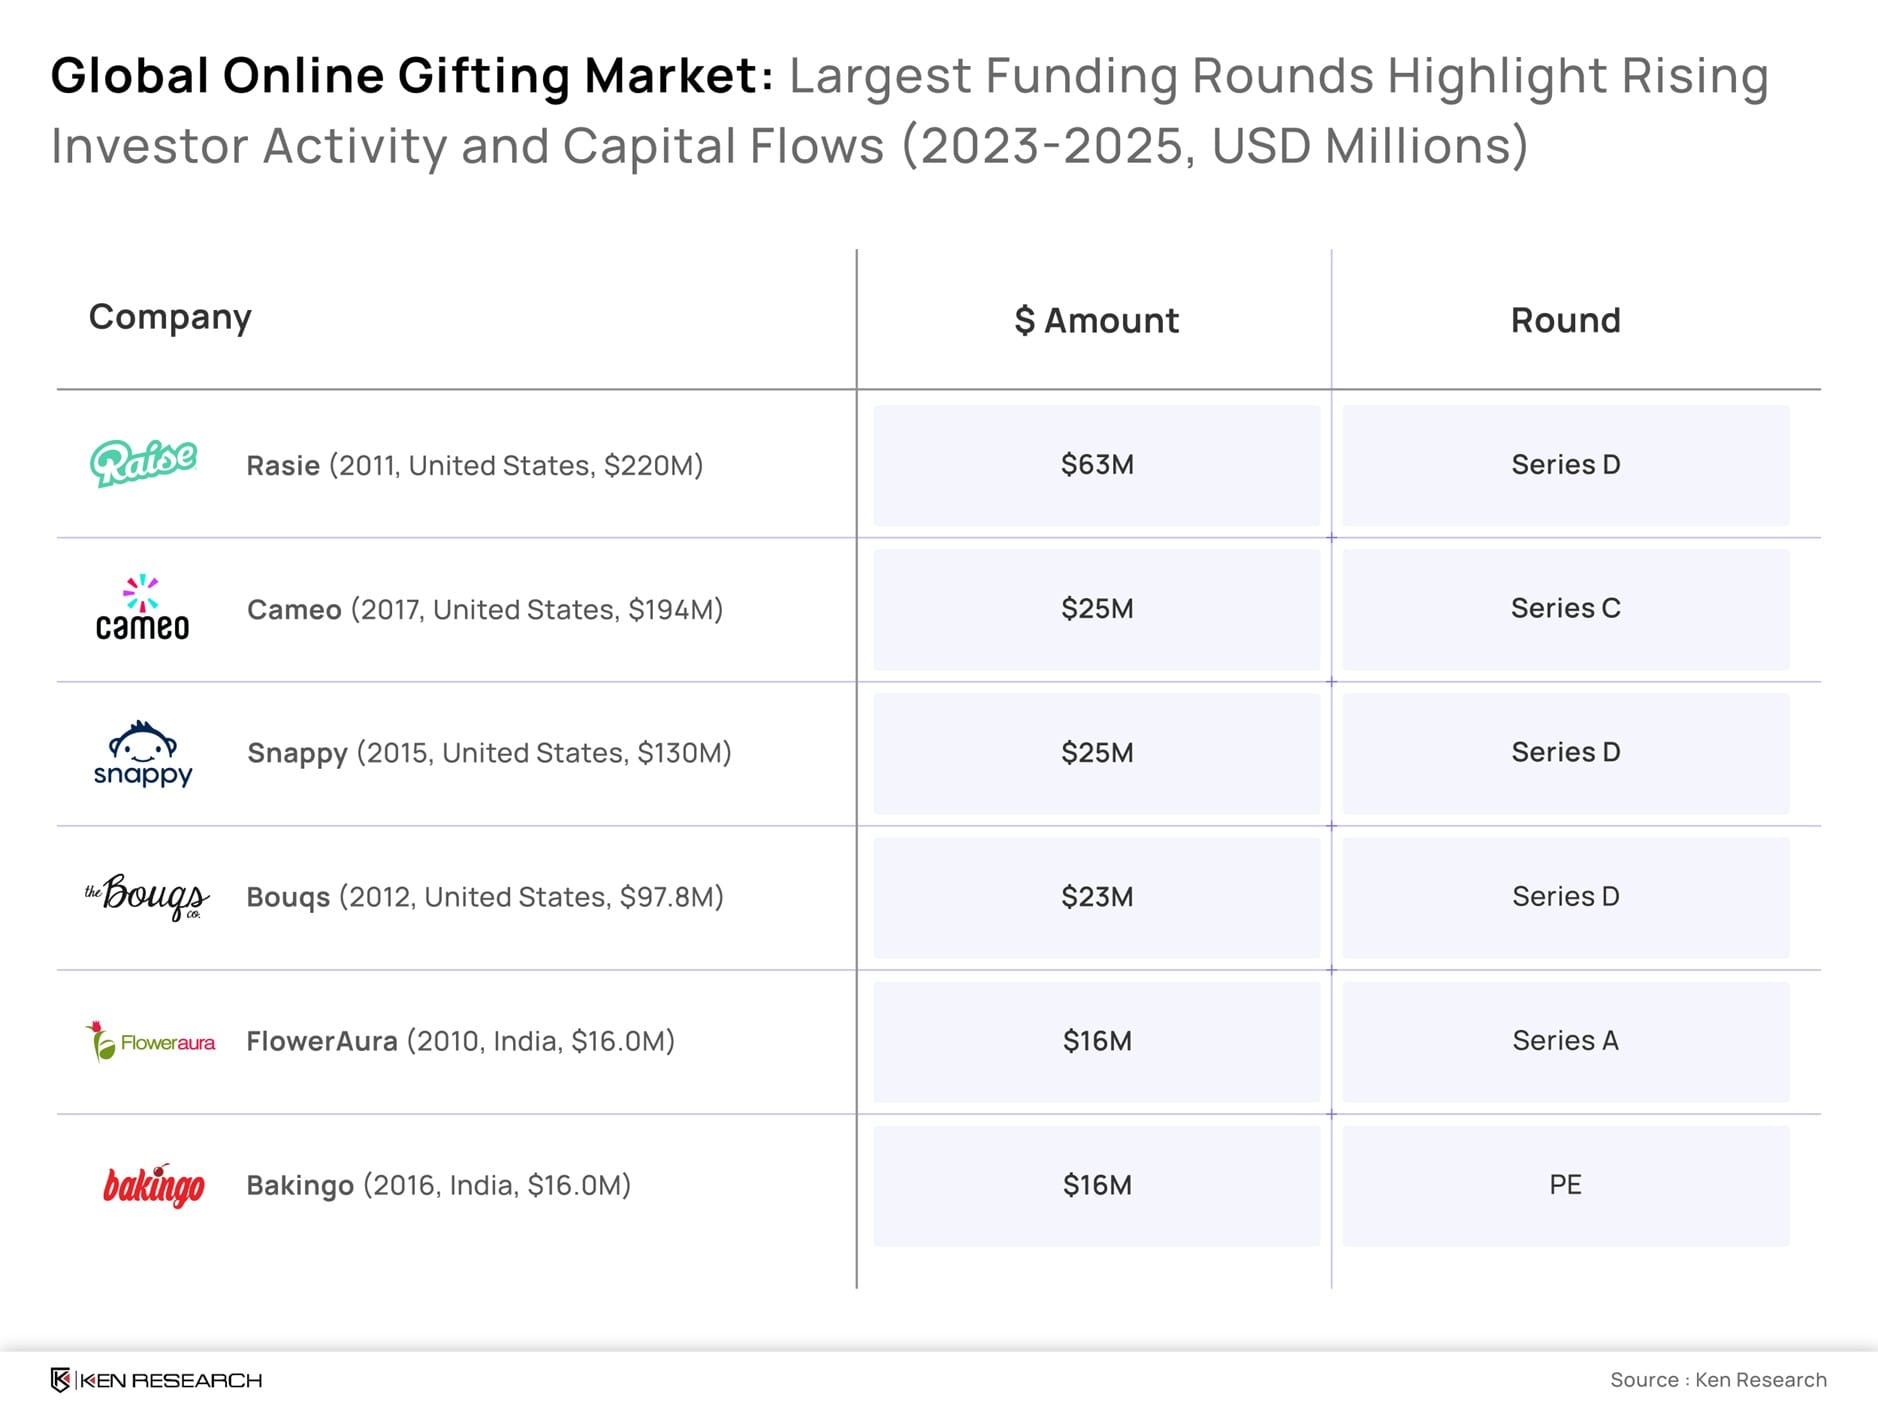Click Series D in the Rasie row
The image size is (1878, 1409).
point(1566,465)
